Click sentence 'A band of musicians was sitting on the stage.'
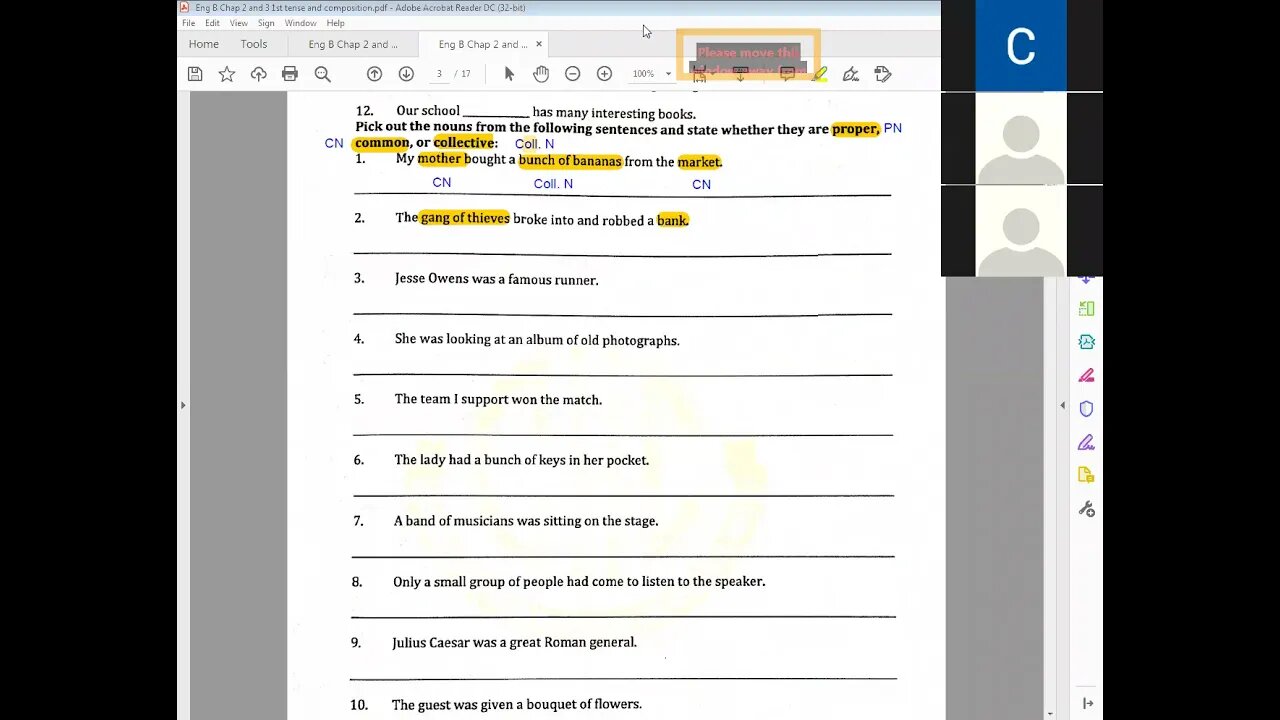This screenshot has height=720, width=1280. [x=526, y=521]
